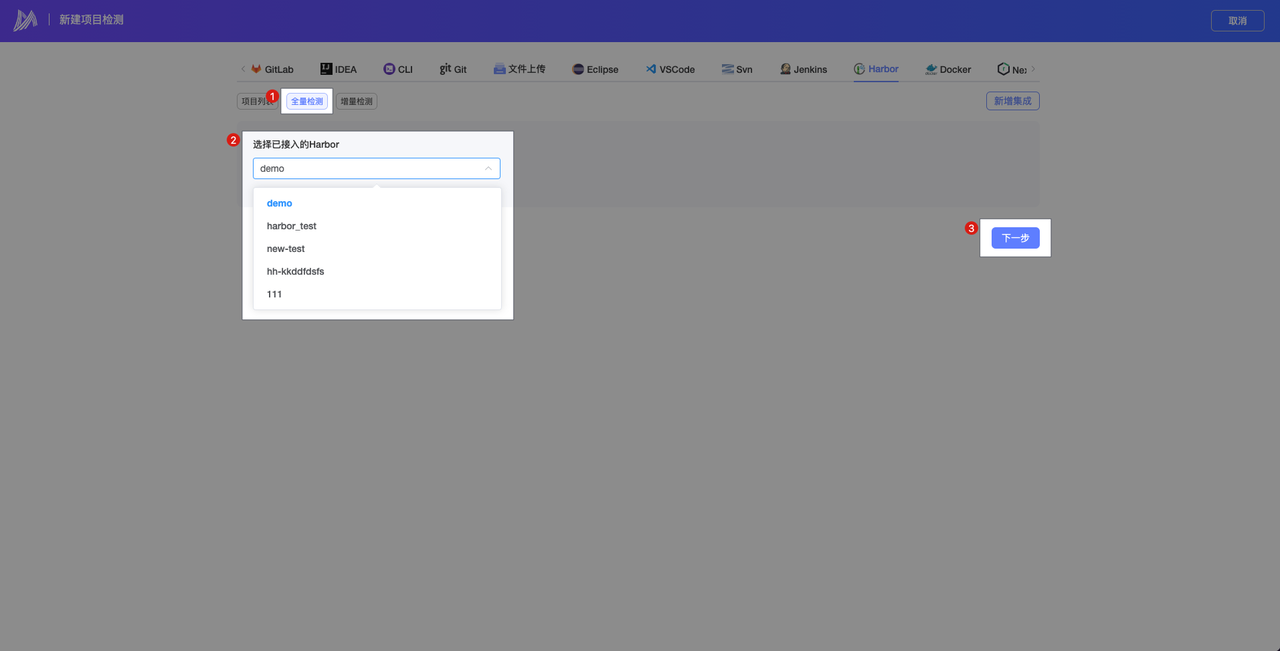Choose harbor_test from the dropdown list
Image resolution: width=1280 pixels, height=651 pixels.
pos(291,226)
